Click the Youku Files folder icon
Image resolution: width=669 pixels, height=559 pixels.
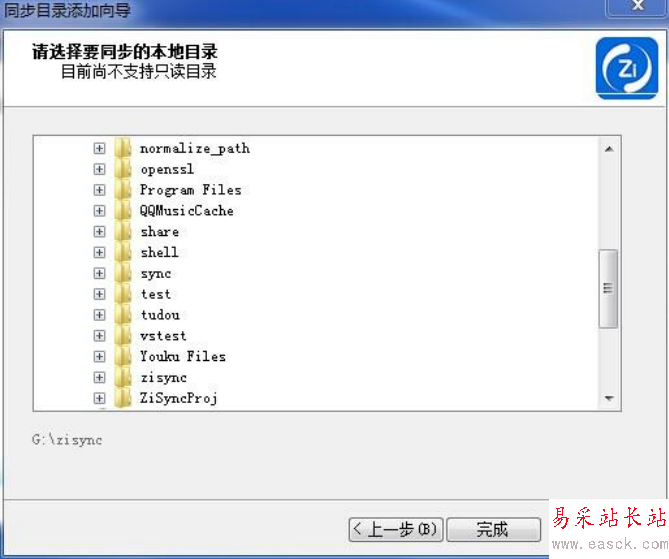coord(123,356)
